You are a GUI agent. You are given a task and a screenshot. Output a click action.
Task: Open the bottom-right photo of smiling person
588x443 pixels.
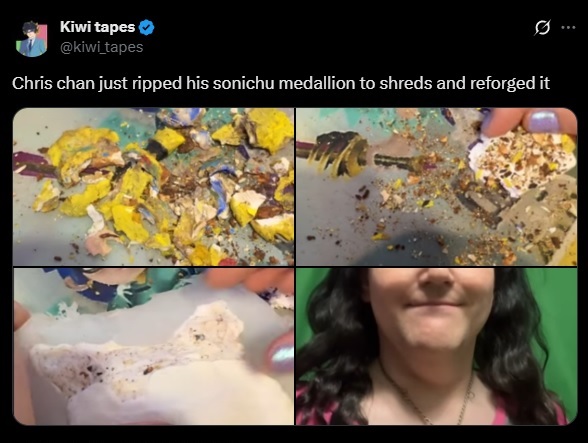coord(436,346)
